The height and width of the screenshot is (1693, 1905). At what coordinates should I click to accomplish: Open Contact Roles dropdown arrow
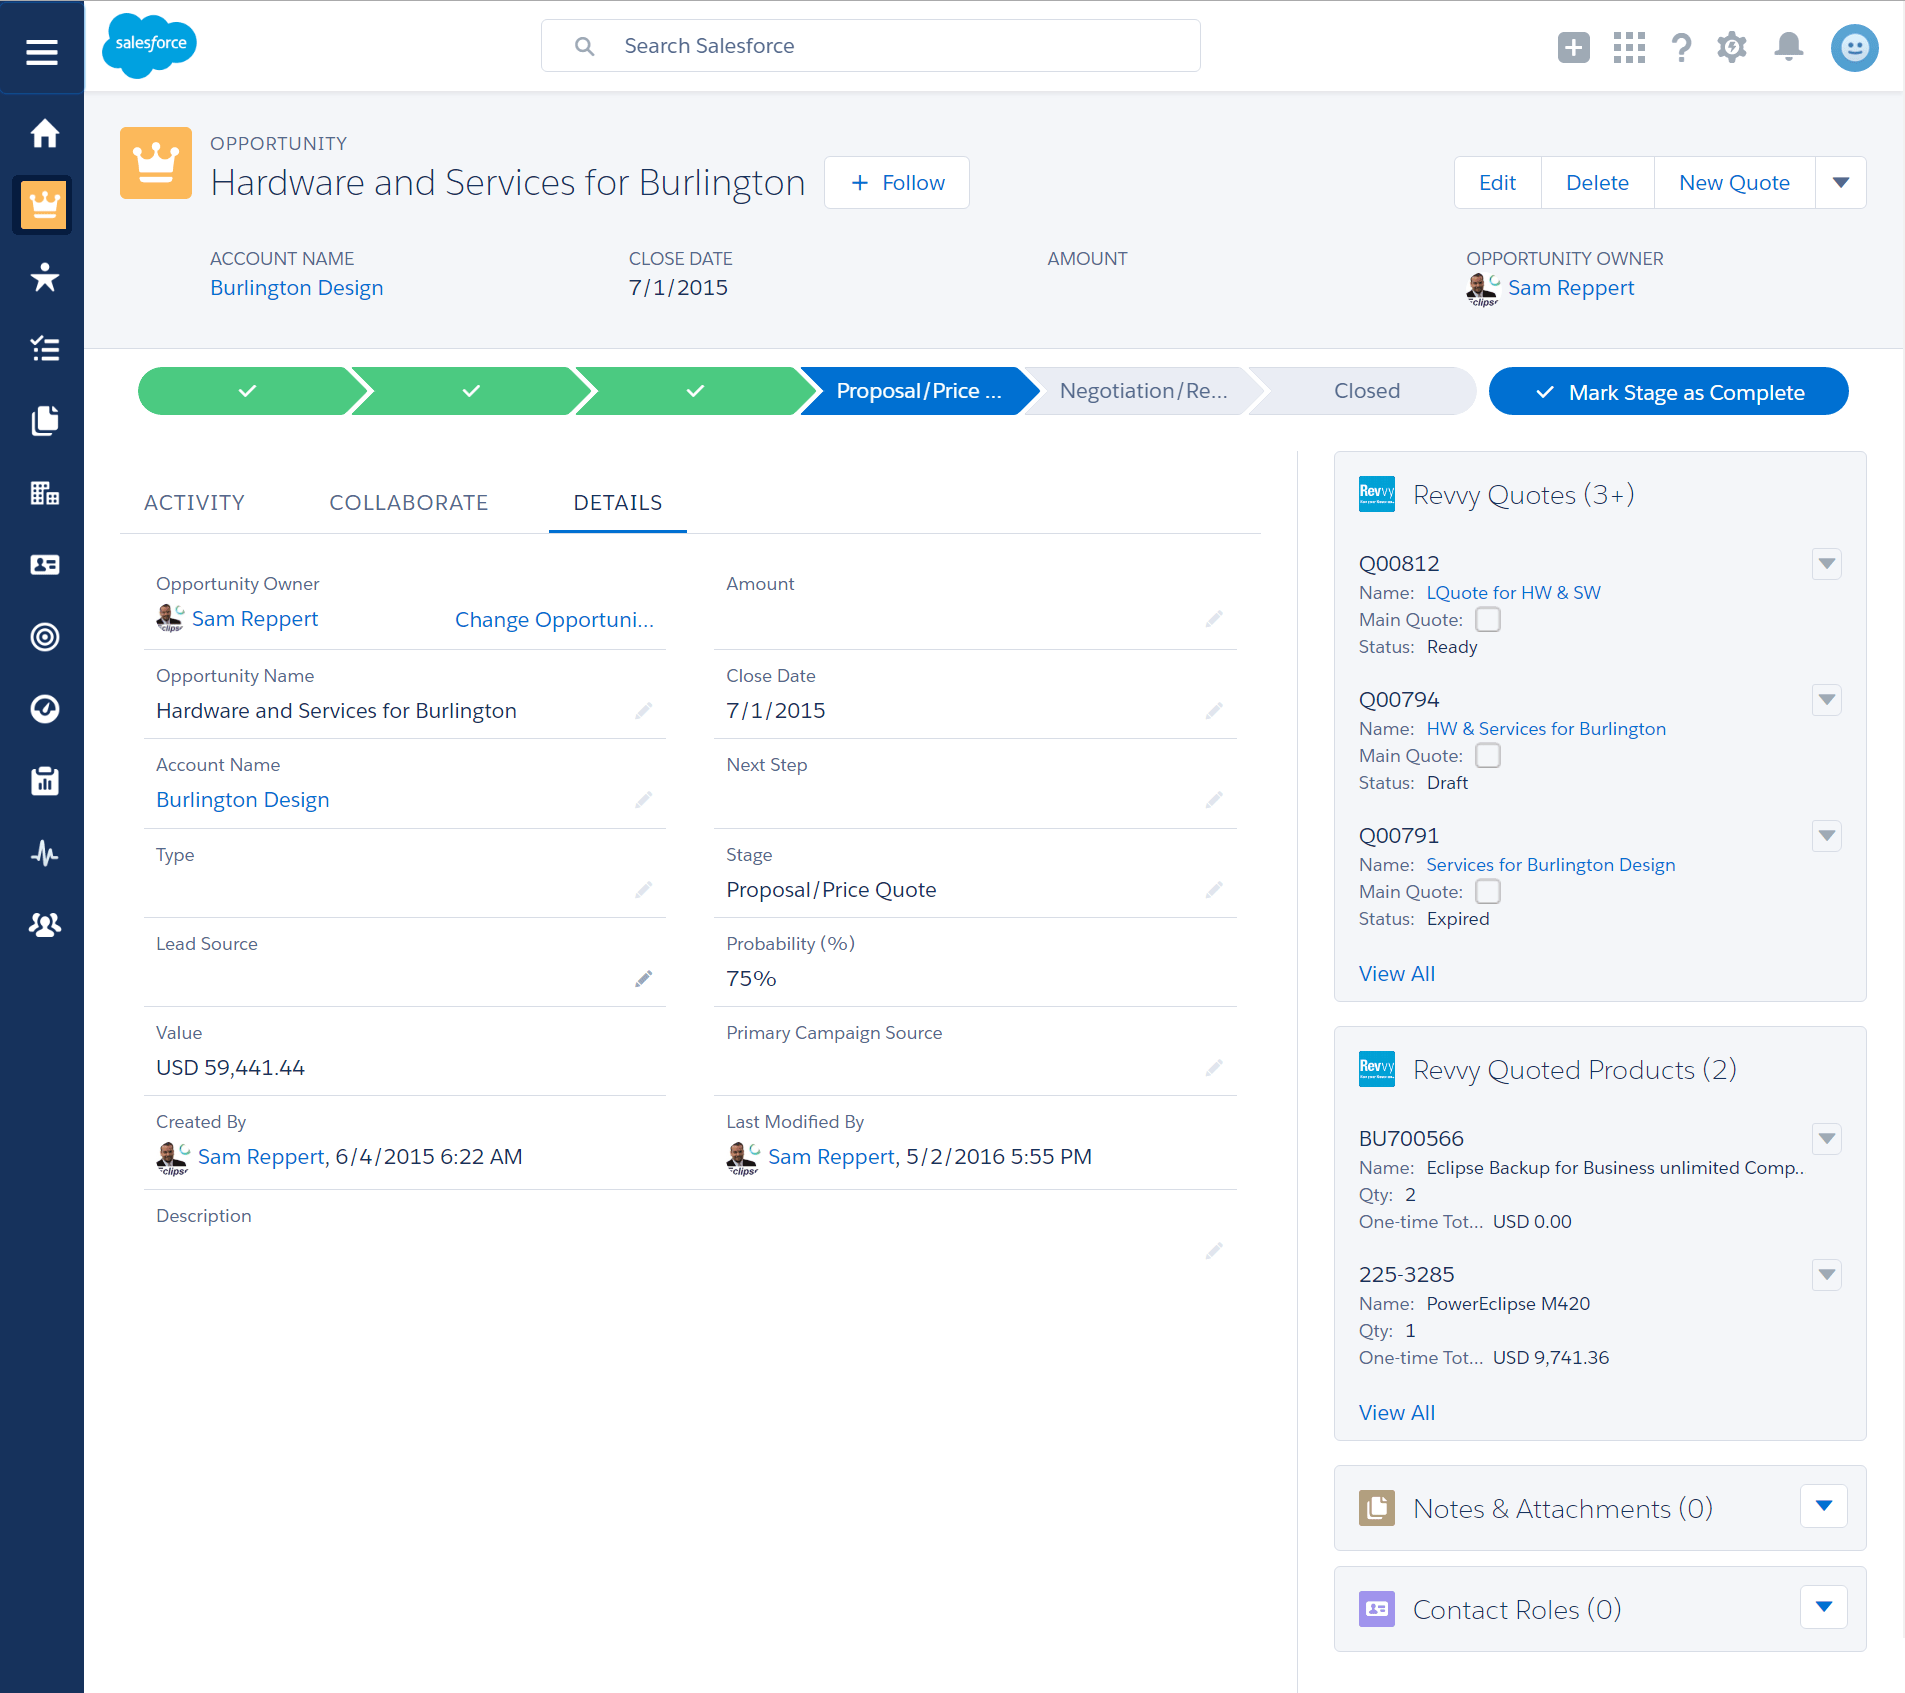coord(1824,1607)
